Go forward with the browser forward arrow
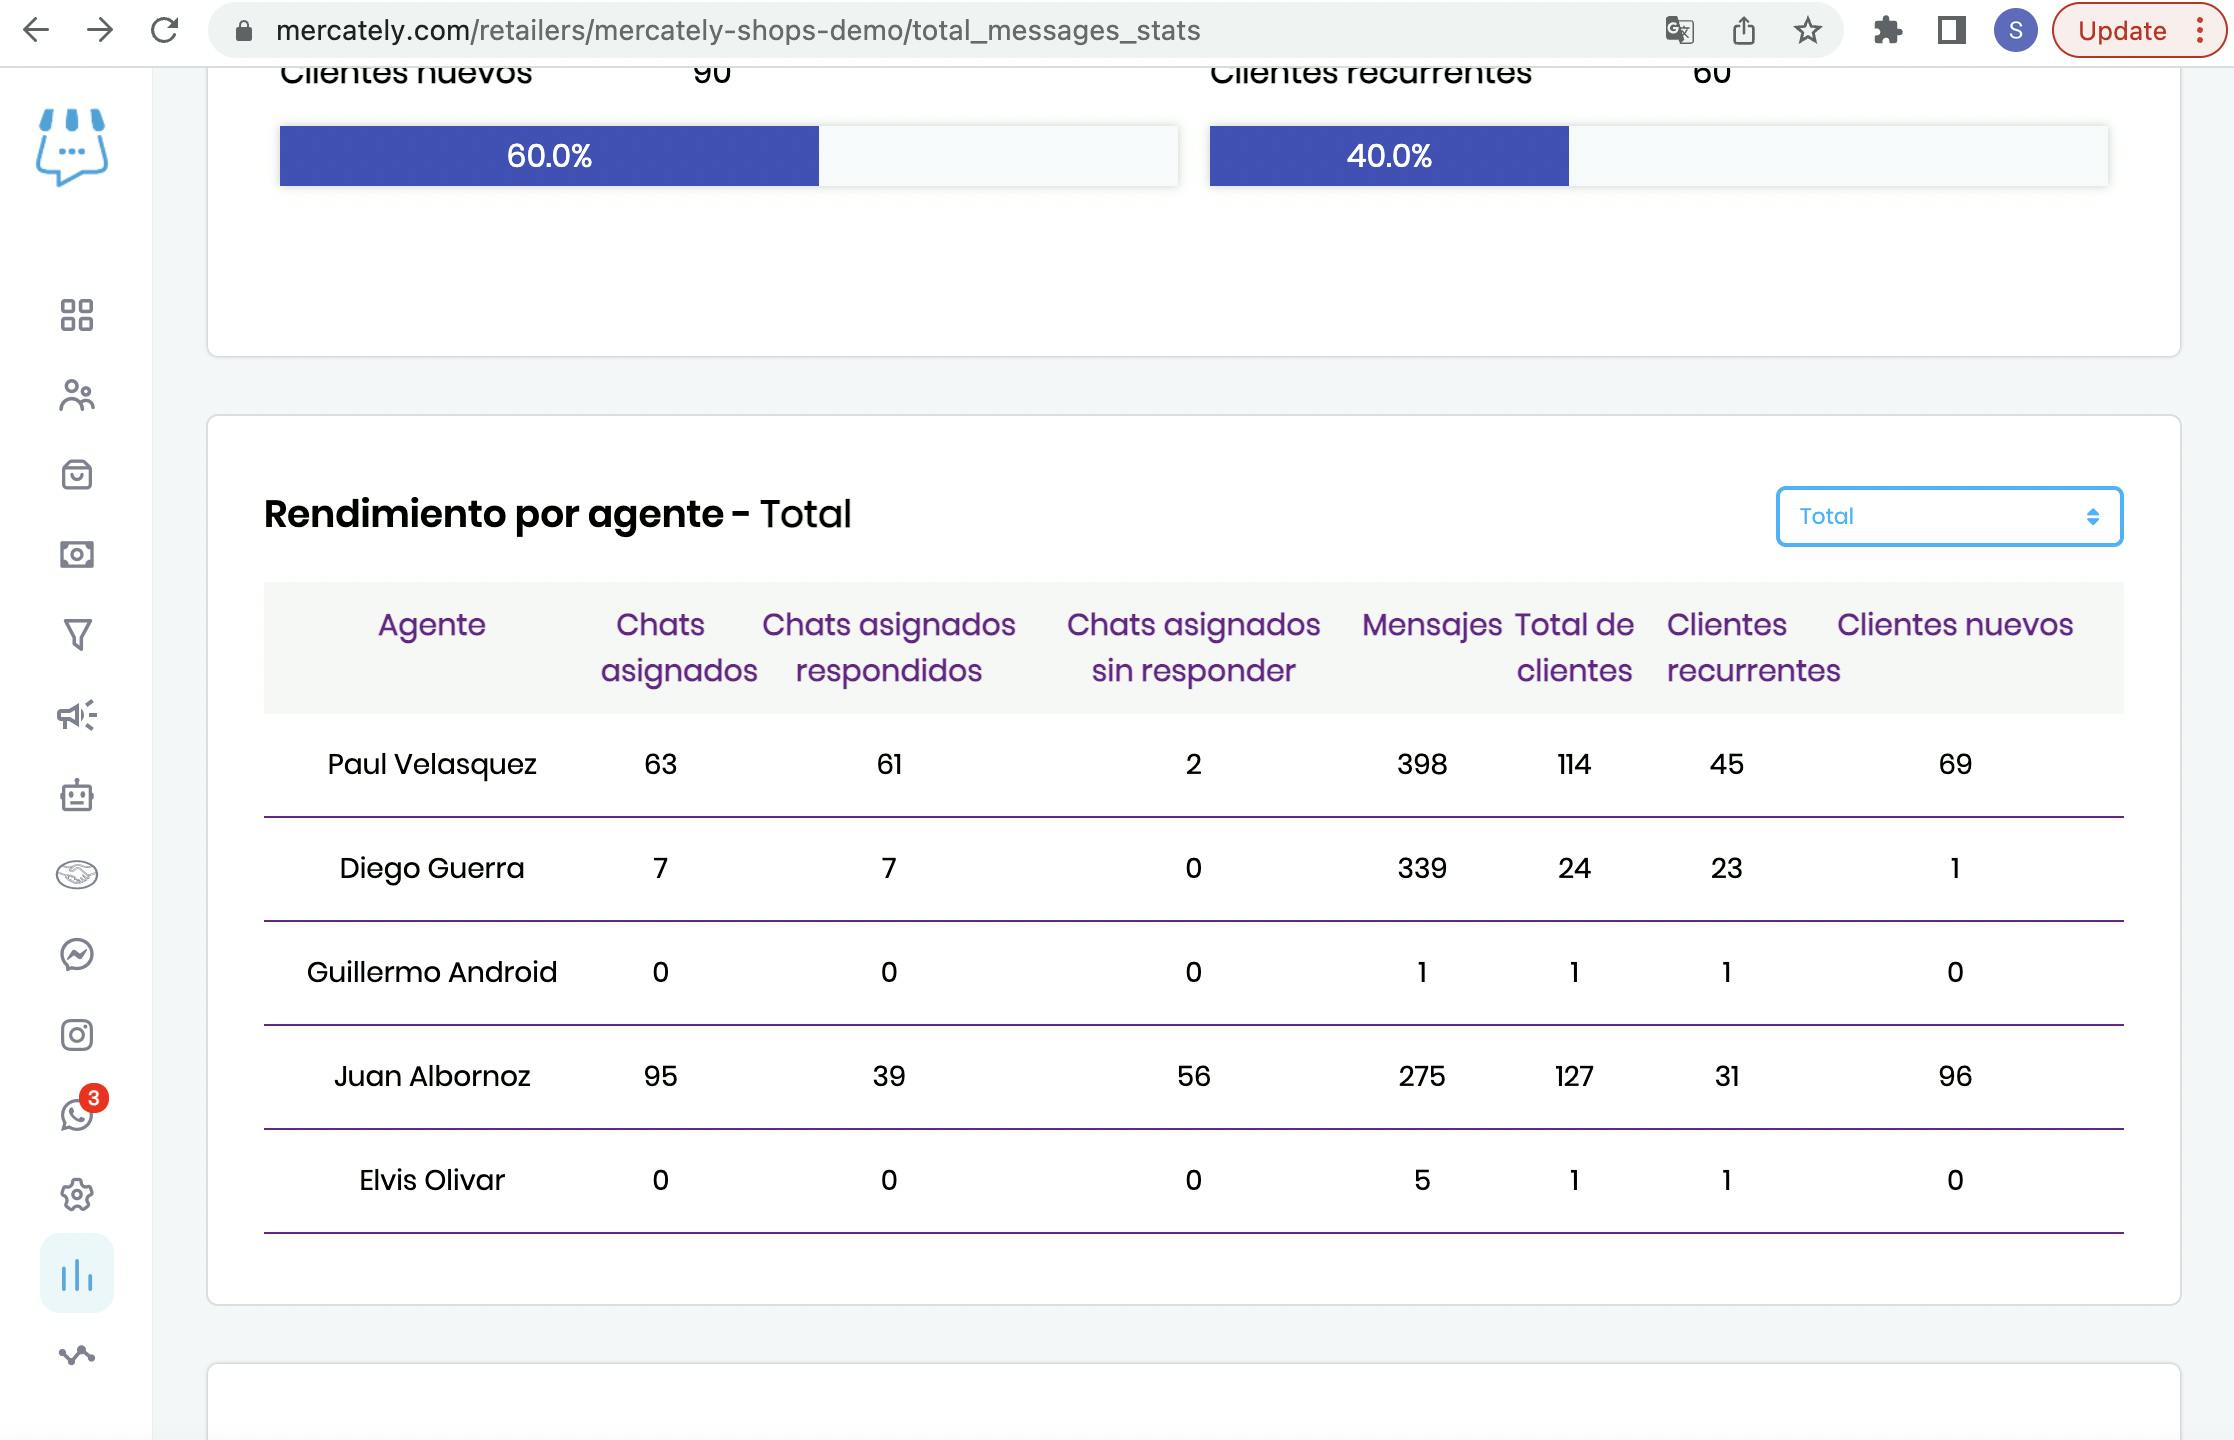The image size is (2234, 1440). point(100,30)
